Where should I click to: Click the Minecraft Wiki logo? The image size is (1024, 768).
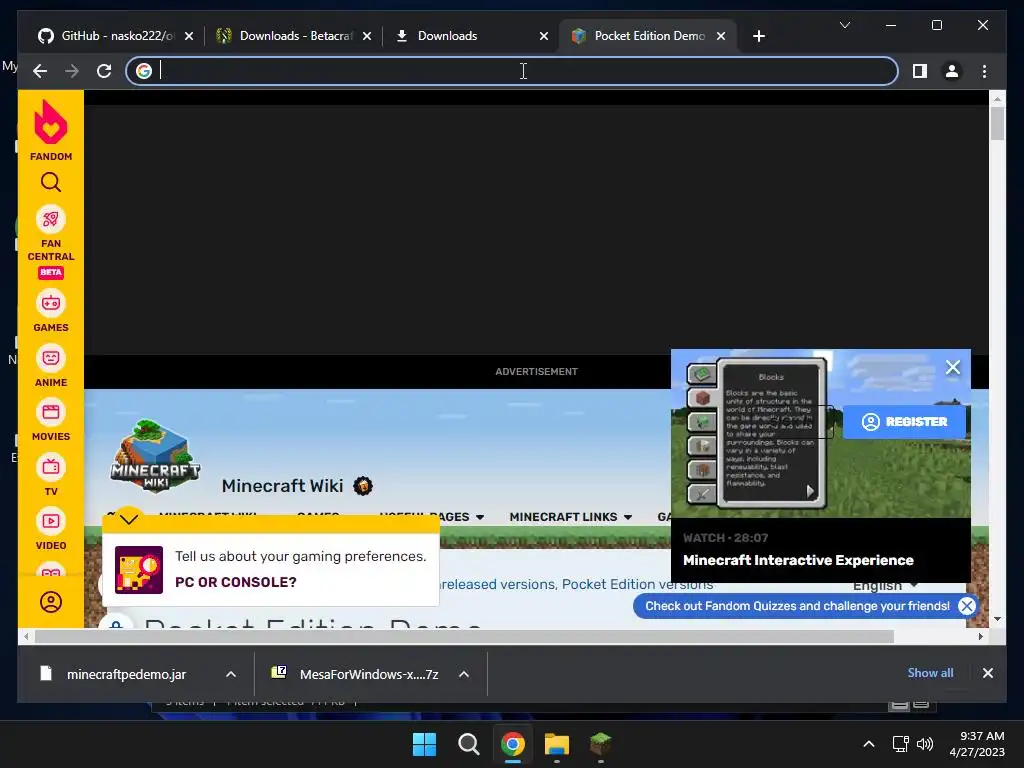[155, 456]
